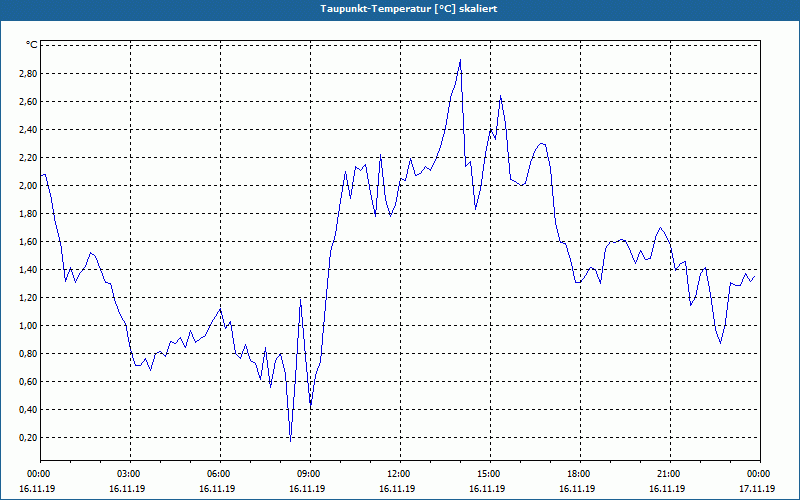Click the 2,20 y-axis value
Viewport: 800px width, 500px height.
[x=29, y=158]
